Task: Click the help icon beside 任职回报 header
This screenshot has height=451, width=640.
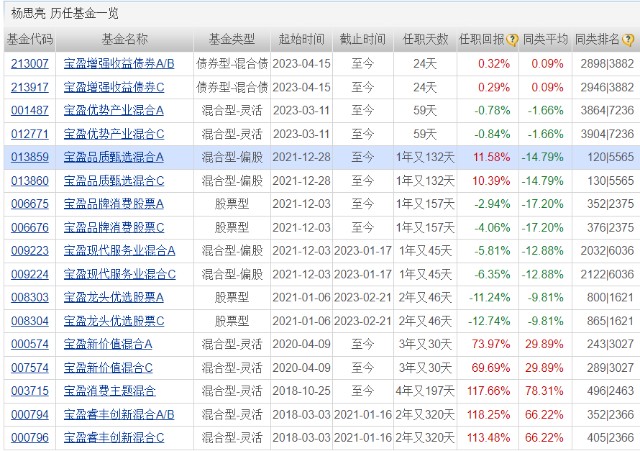Action: (x=512, y=40)
